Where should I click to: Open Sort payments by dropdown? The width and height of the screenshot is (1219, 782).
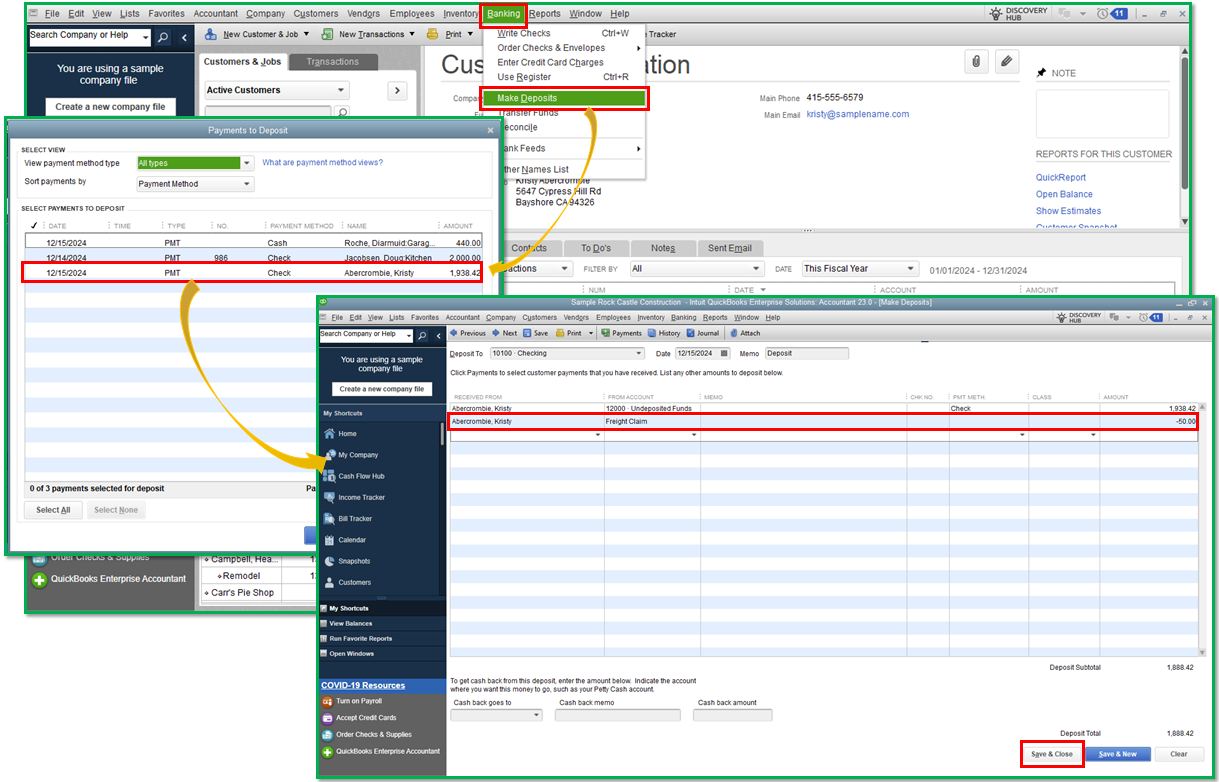point(247,184)
